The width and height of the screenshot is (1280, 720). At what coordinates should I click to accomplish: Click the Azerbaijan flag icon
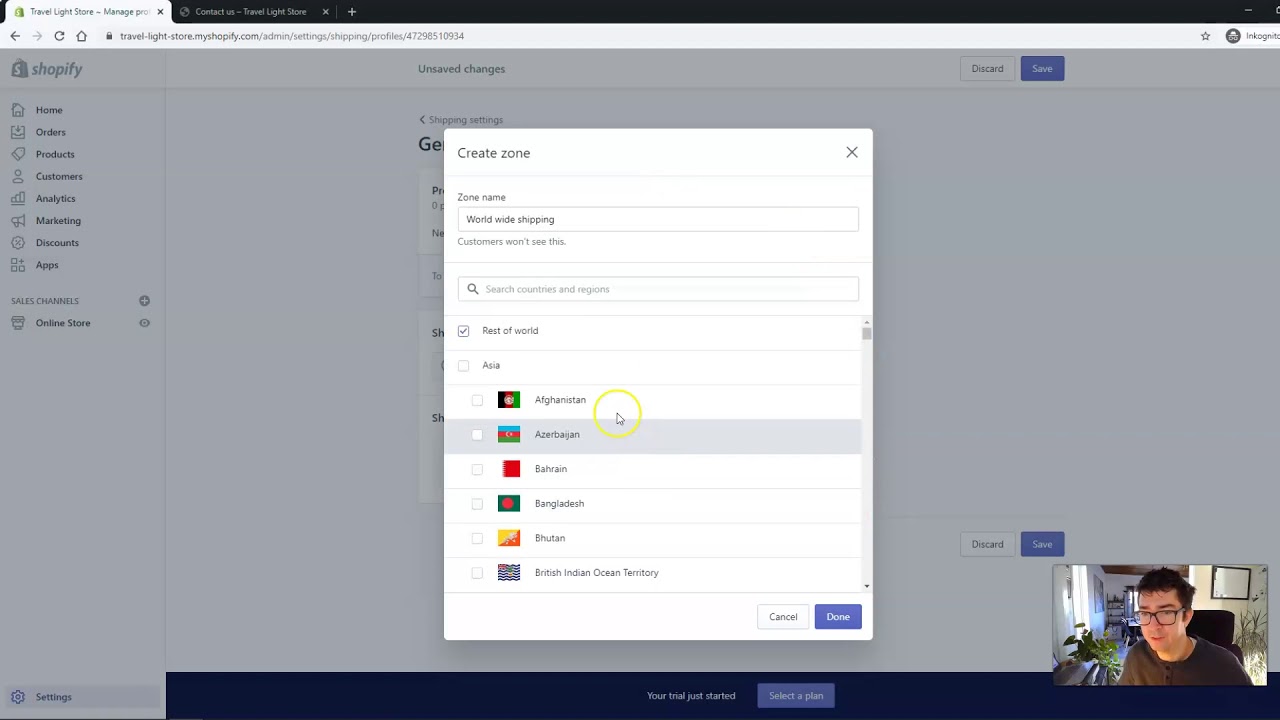click(509, 434)
